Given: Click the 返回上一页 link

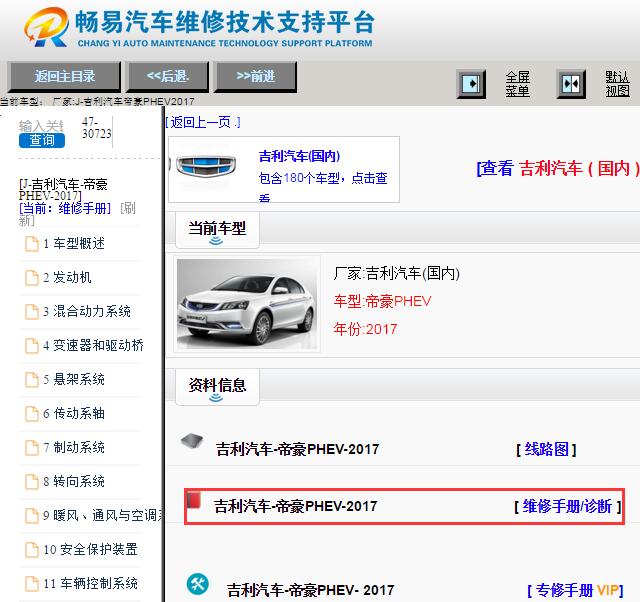Looking at the screenshot, I should (x=203, y=122).
